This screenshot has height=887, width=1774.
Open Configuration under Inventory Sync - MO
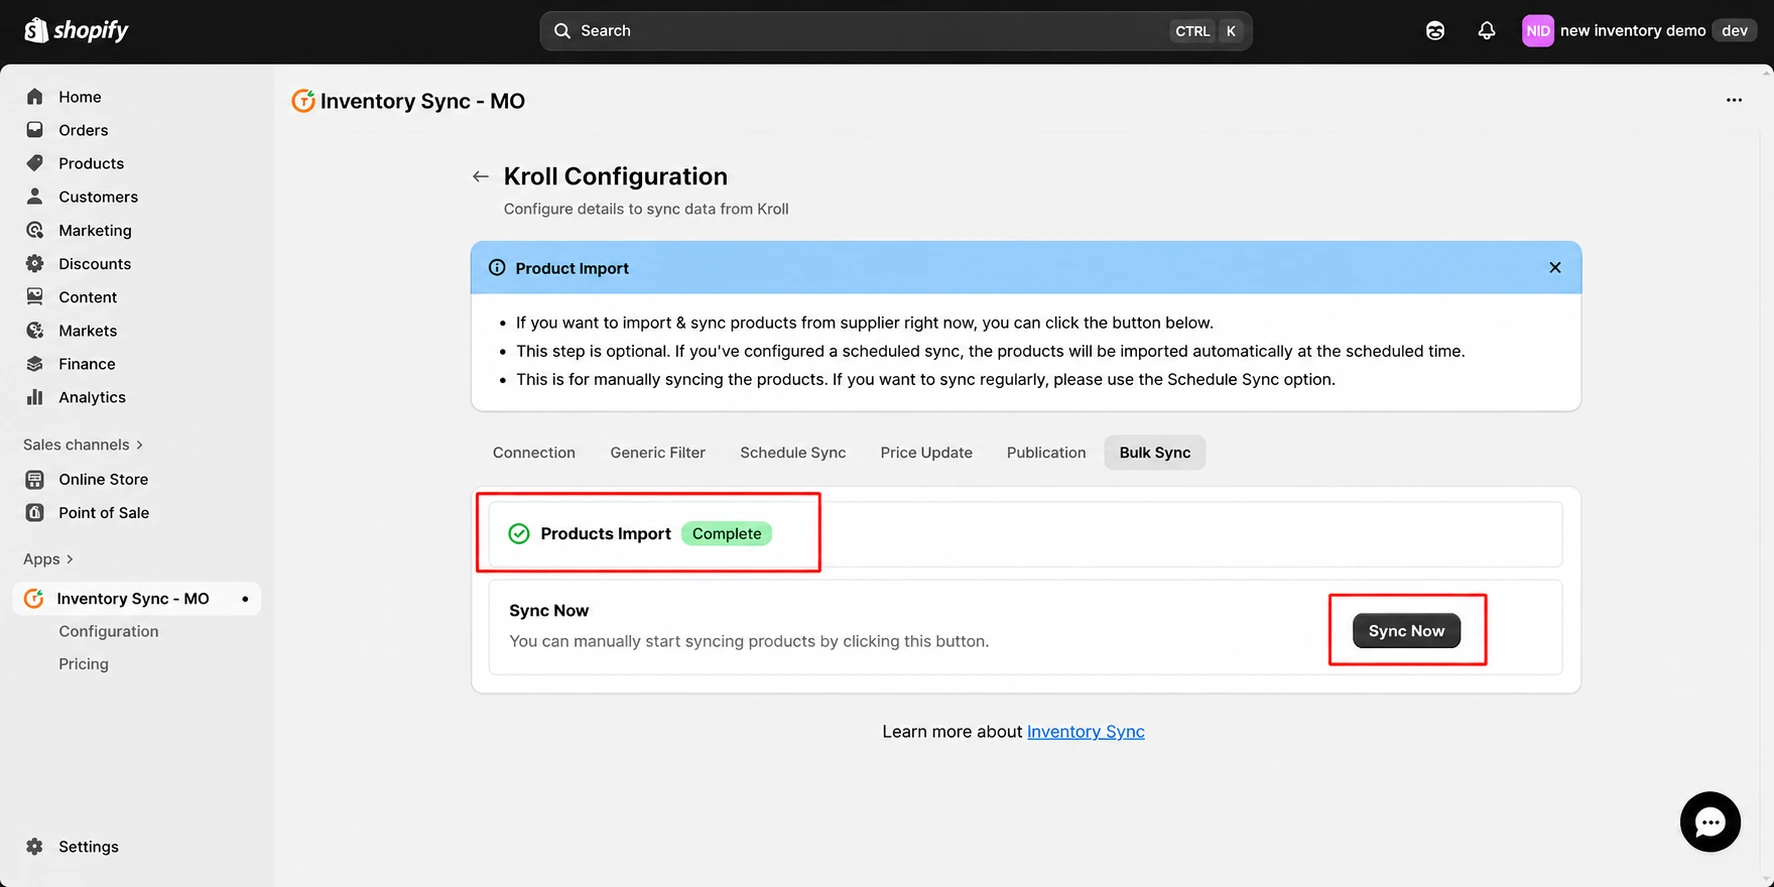[x=109, y=632]
